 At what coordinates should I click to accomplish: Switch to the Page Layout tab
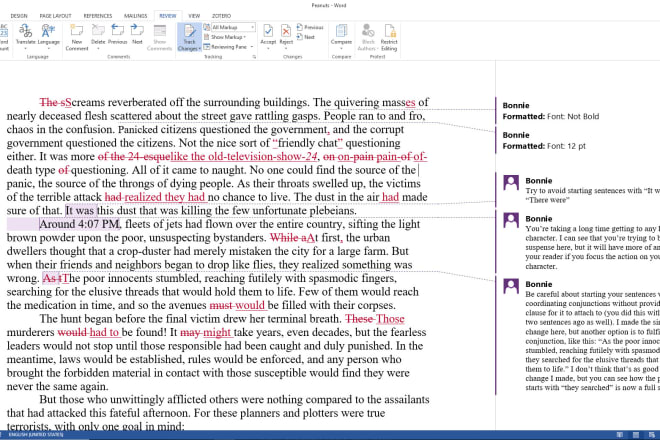point(56,16)
